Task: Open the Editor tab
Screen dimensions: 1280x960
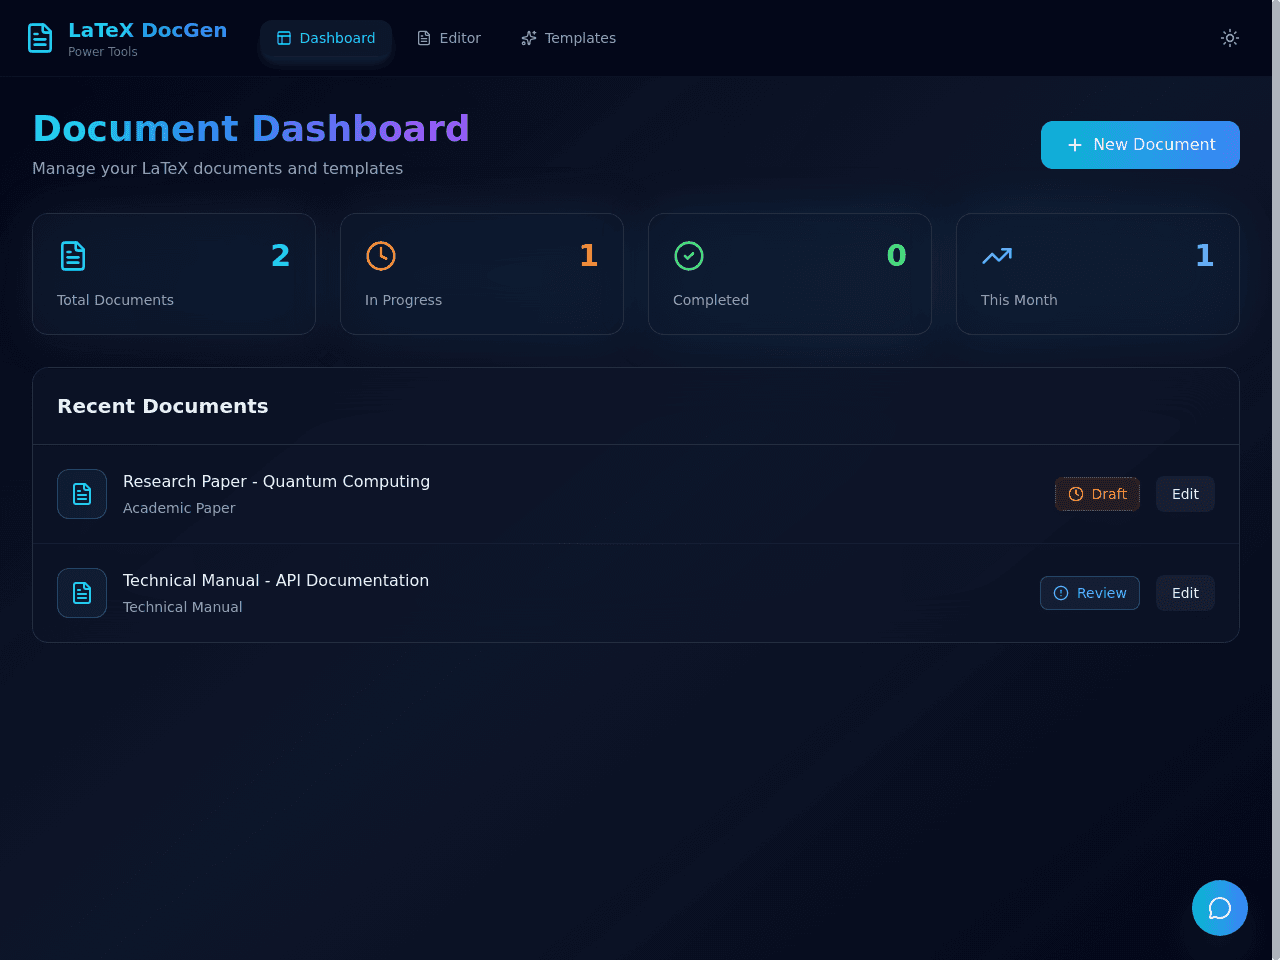Action: coord(449,38)
